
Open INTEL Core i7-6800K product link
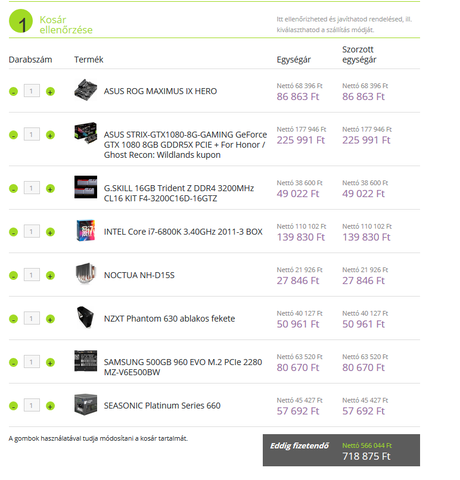[183, 232]
